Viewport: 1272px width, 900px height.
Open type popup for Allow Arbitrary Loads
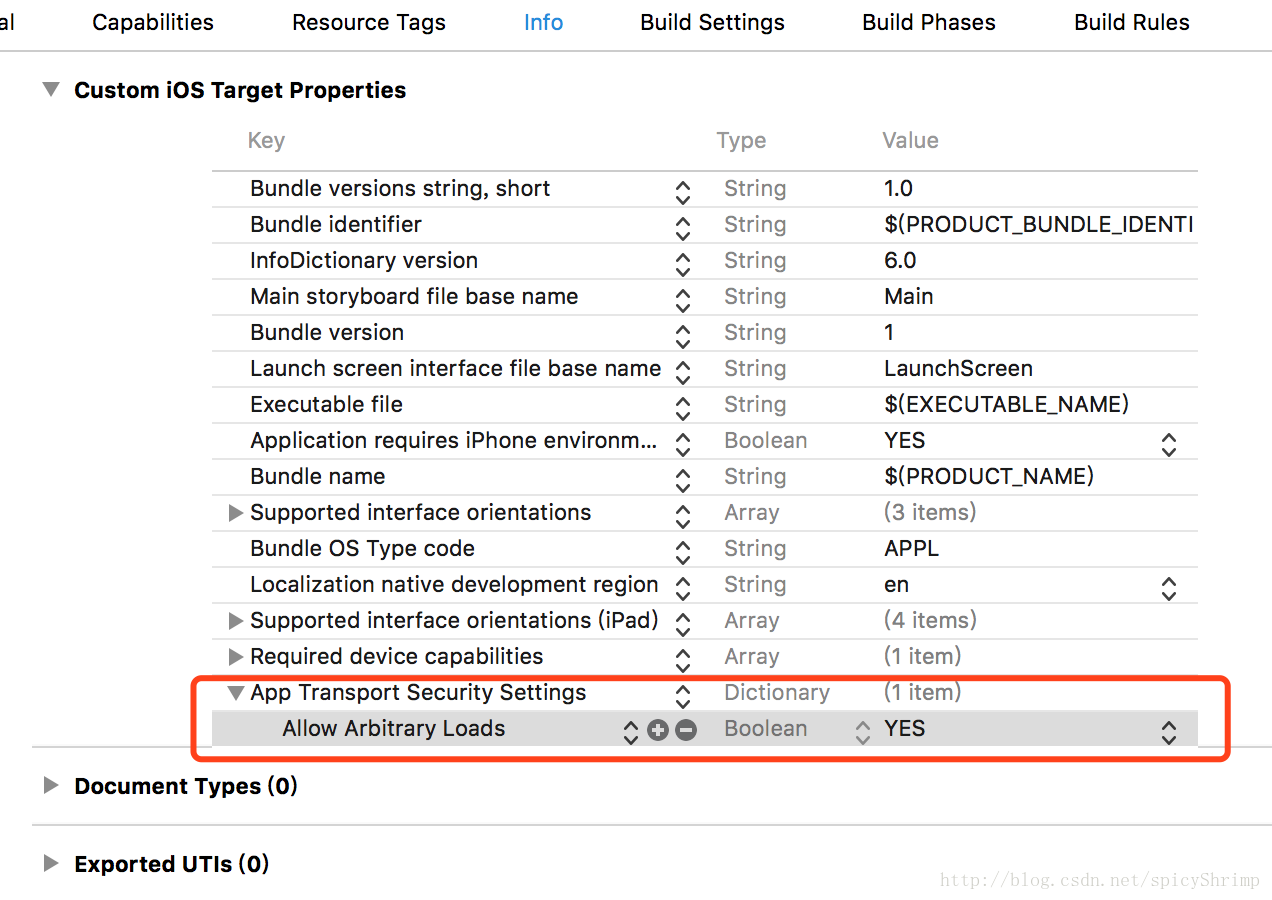click(x=863, y=731)
